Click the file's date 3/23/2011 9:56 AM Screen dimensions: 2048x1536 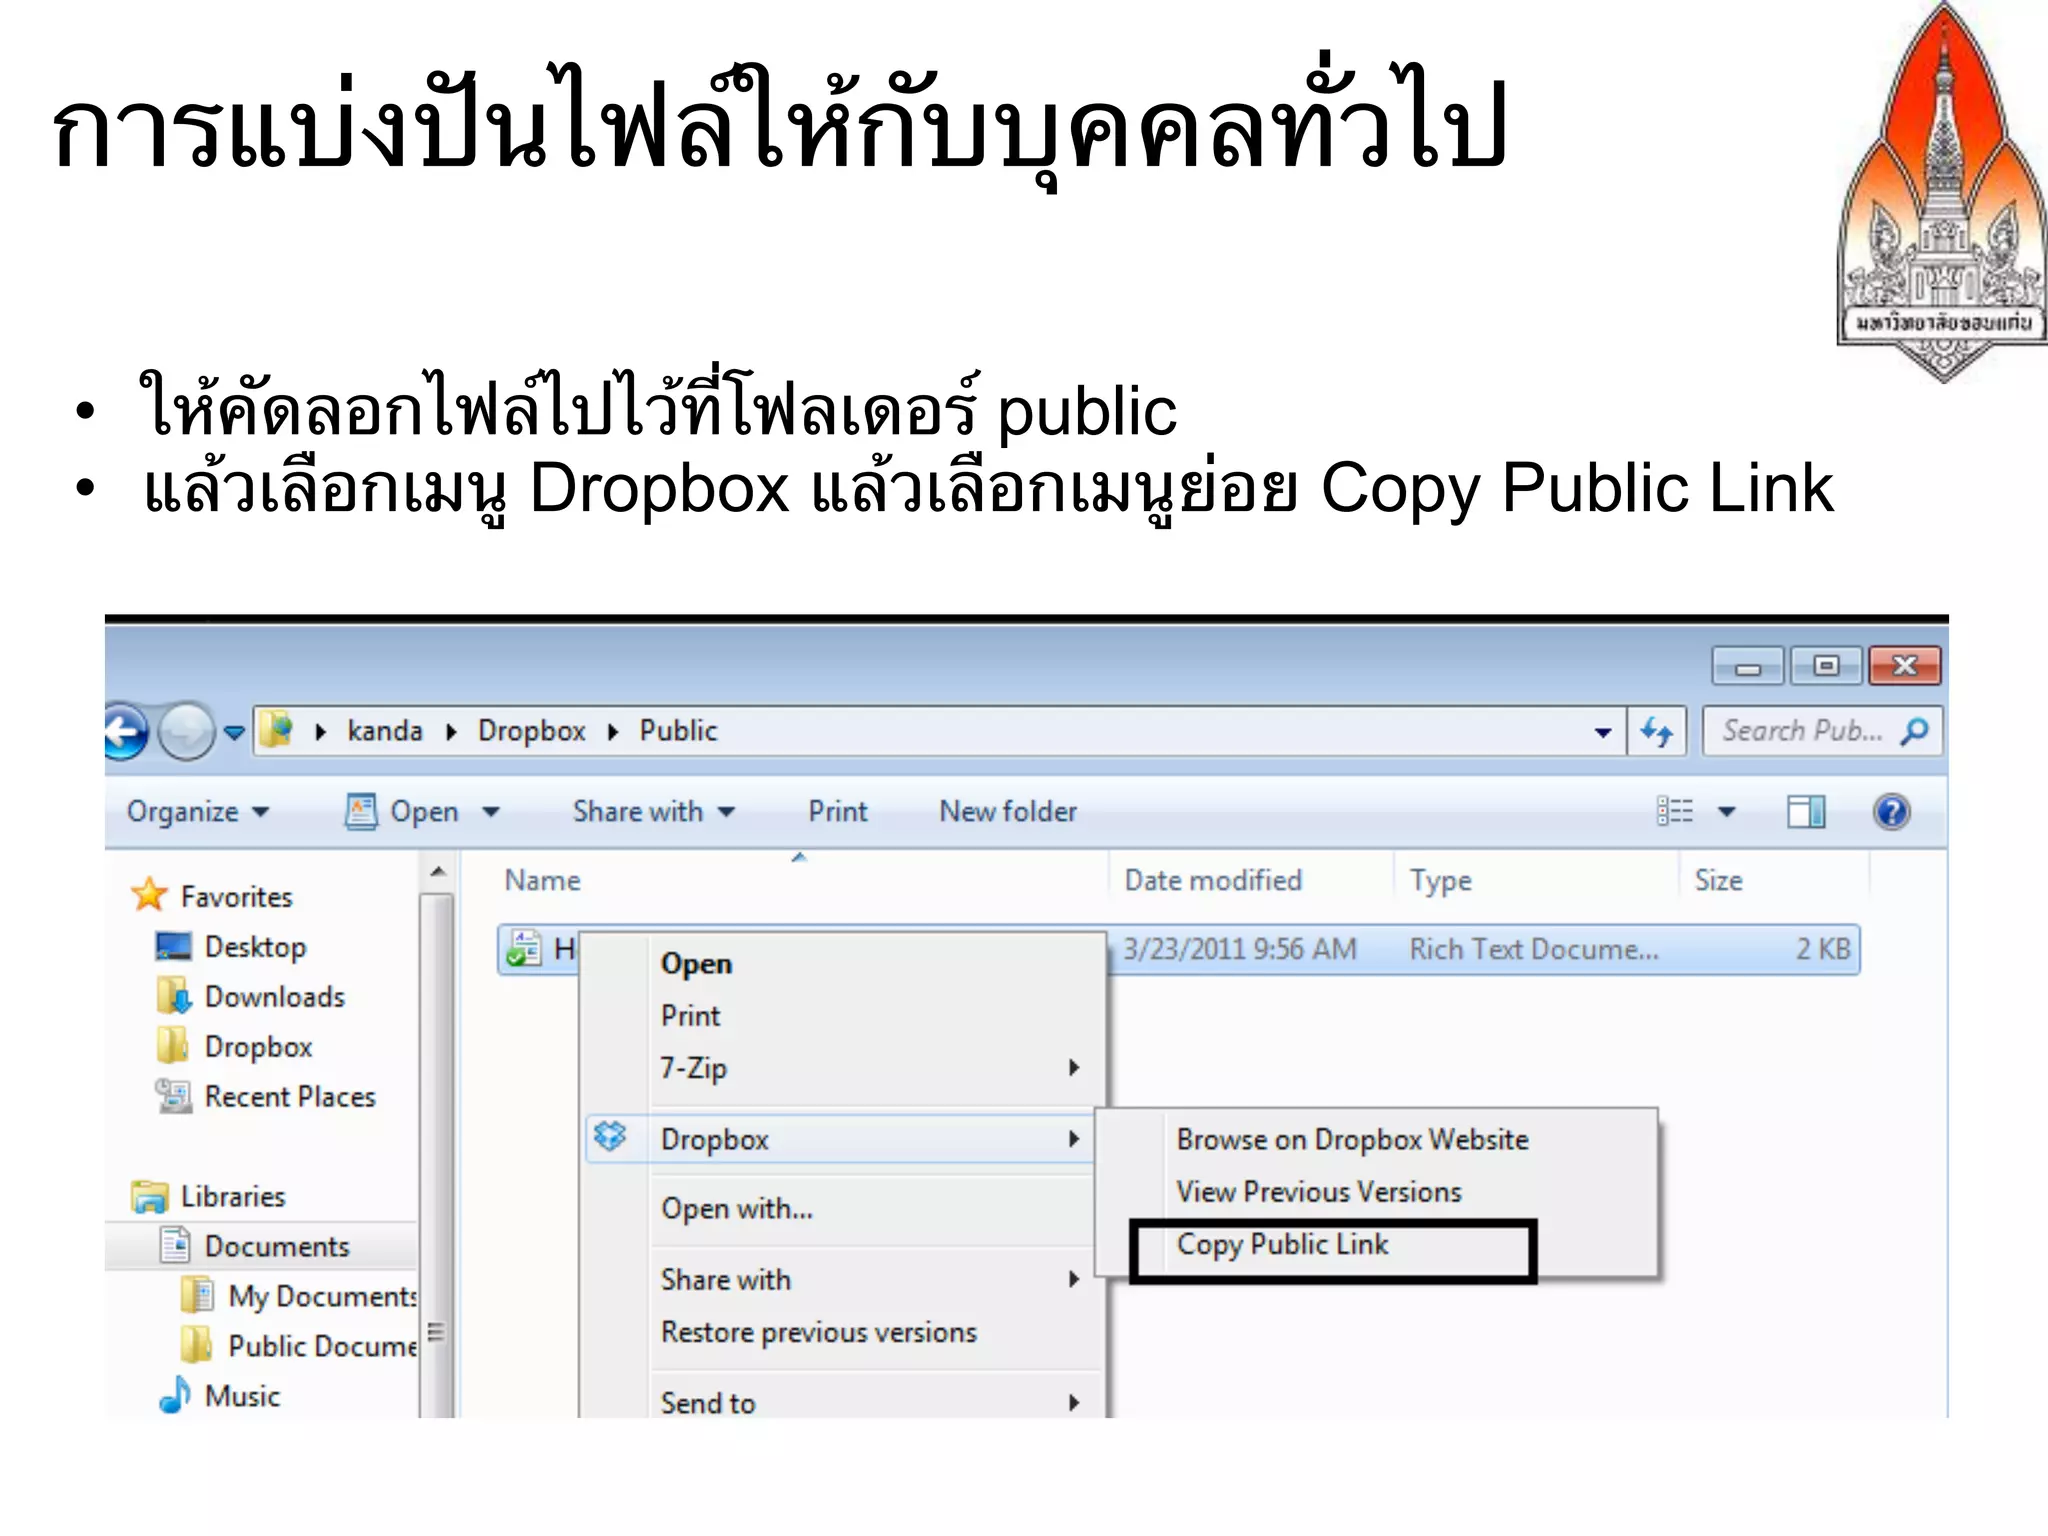click(1239, 949)
